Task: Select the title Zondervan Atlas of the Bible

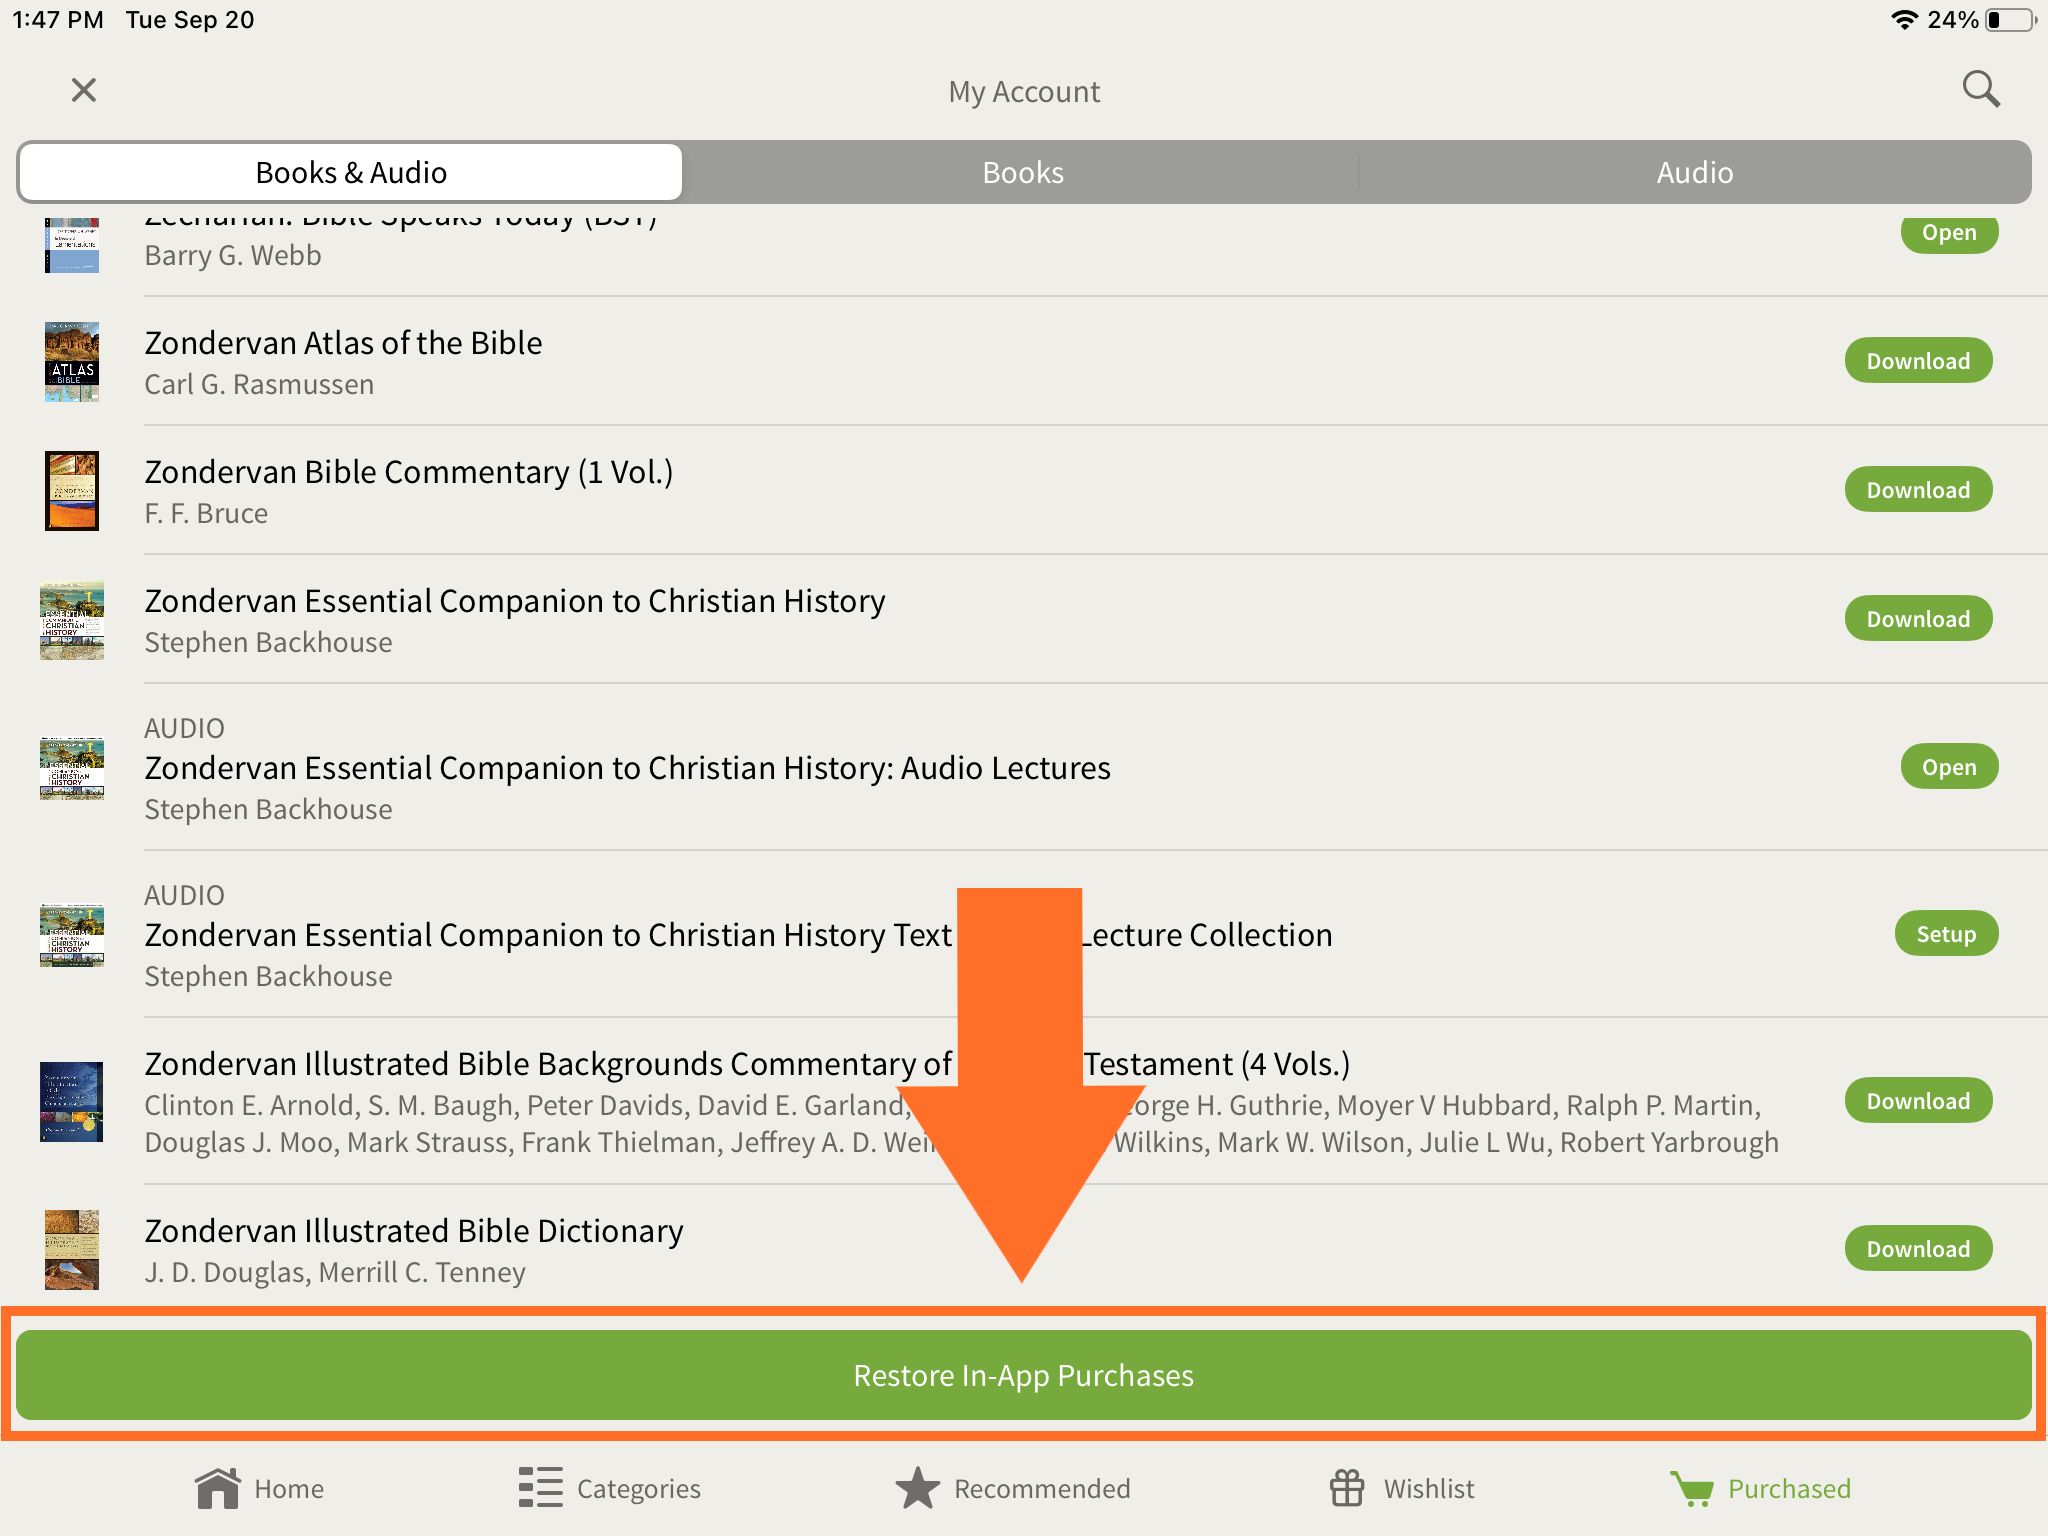Action: click(343, 343)
